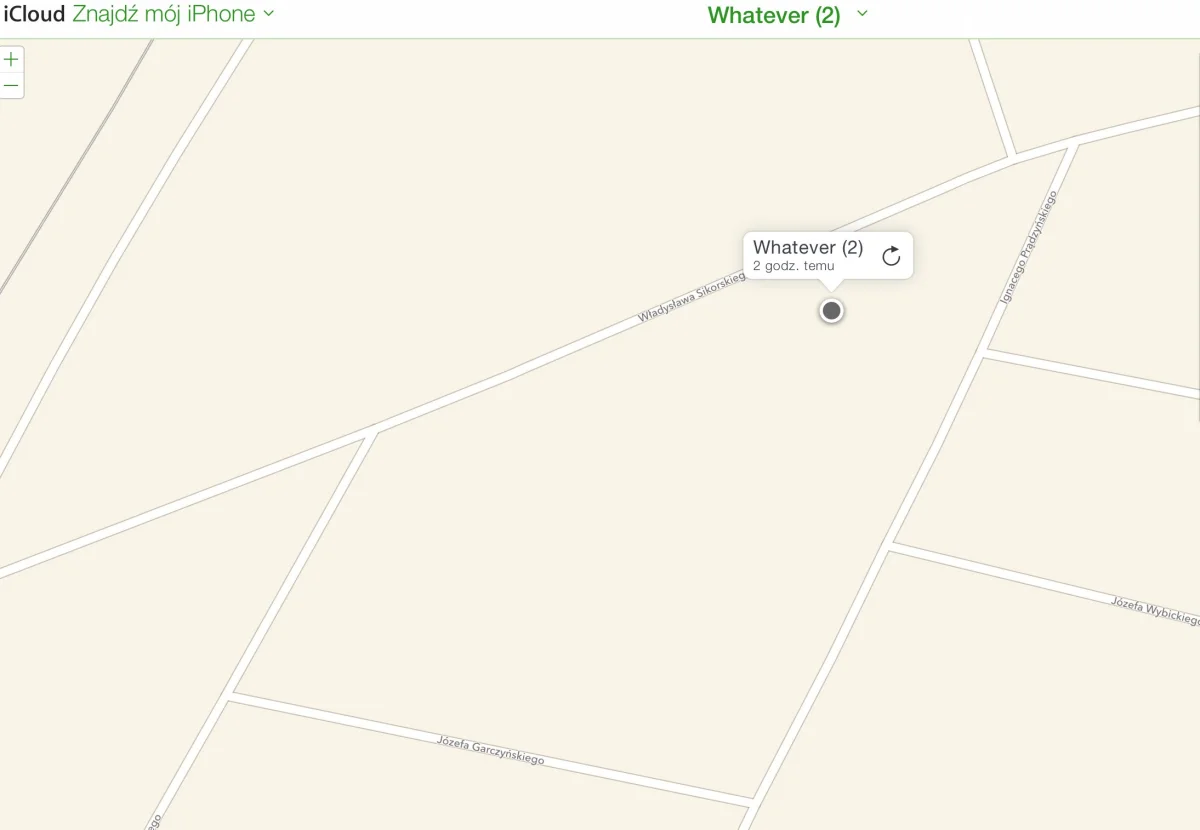The height and width of the screenshot is (830, 1200).
Task: Go to iCloud home via iCloud text
Action: click(x=34, y=14)
